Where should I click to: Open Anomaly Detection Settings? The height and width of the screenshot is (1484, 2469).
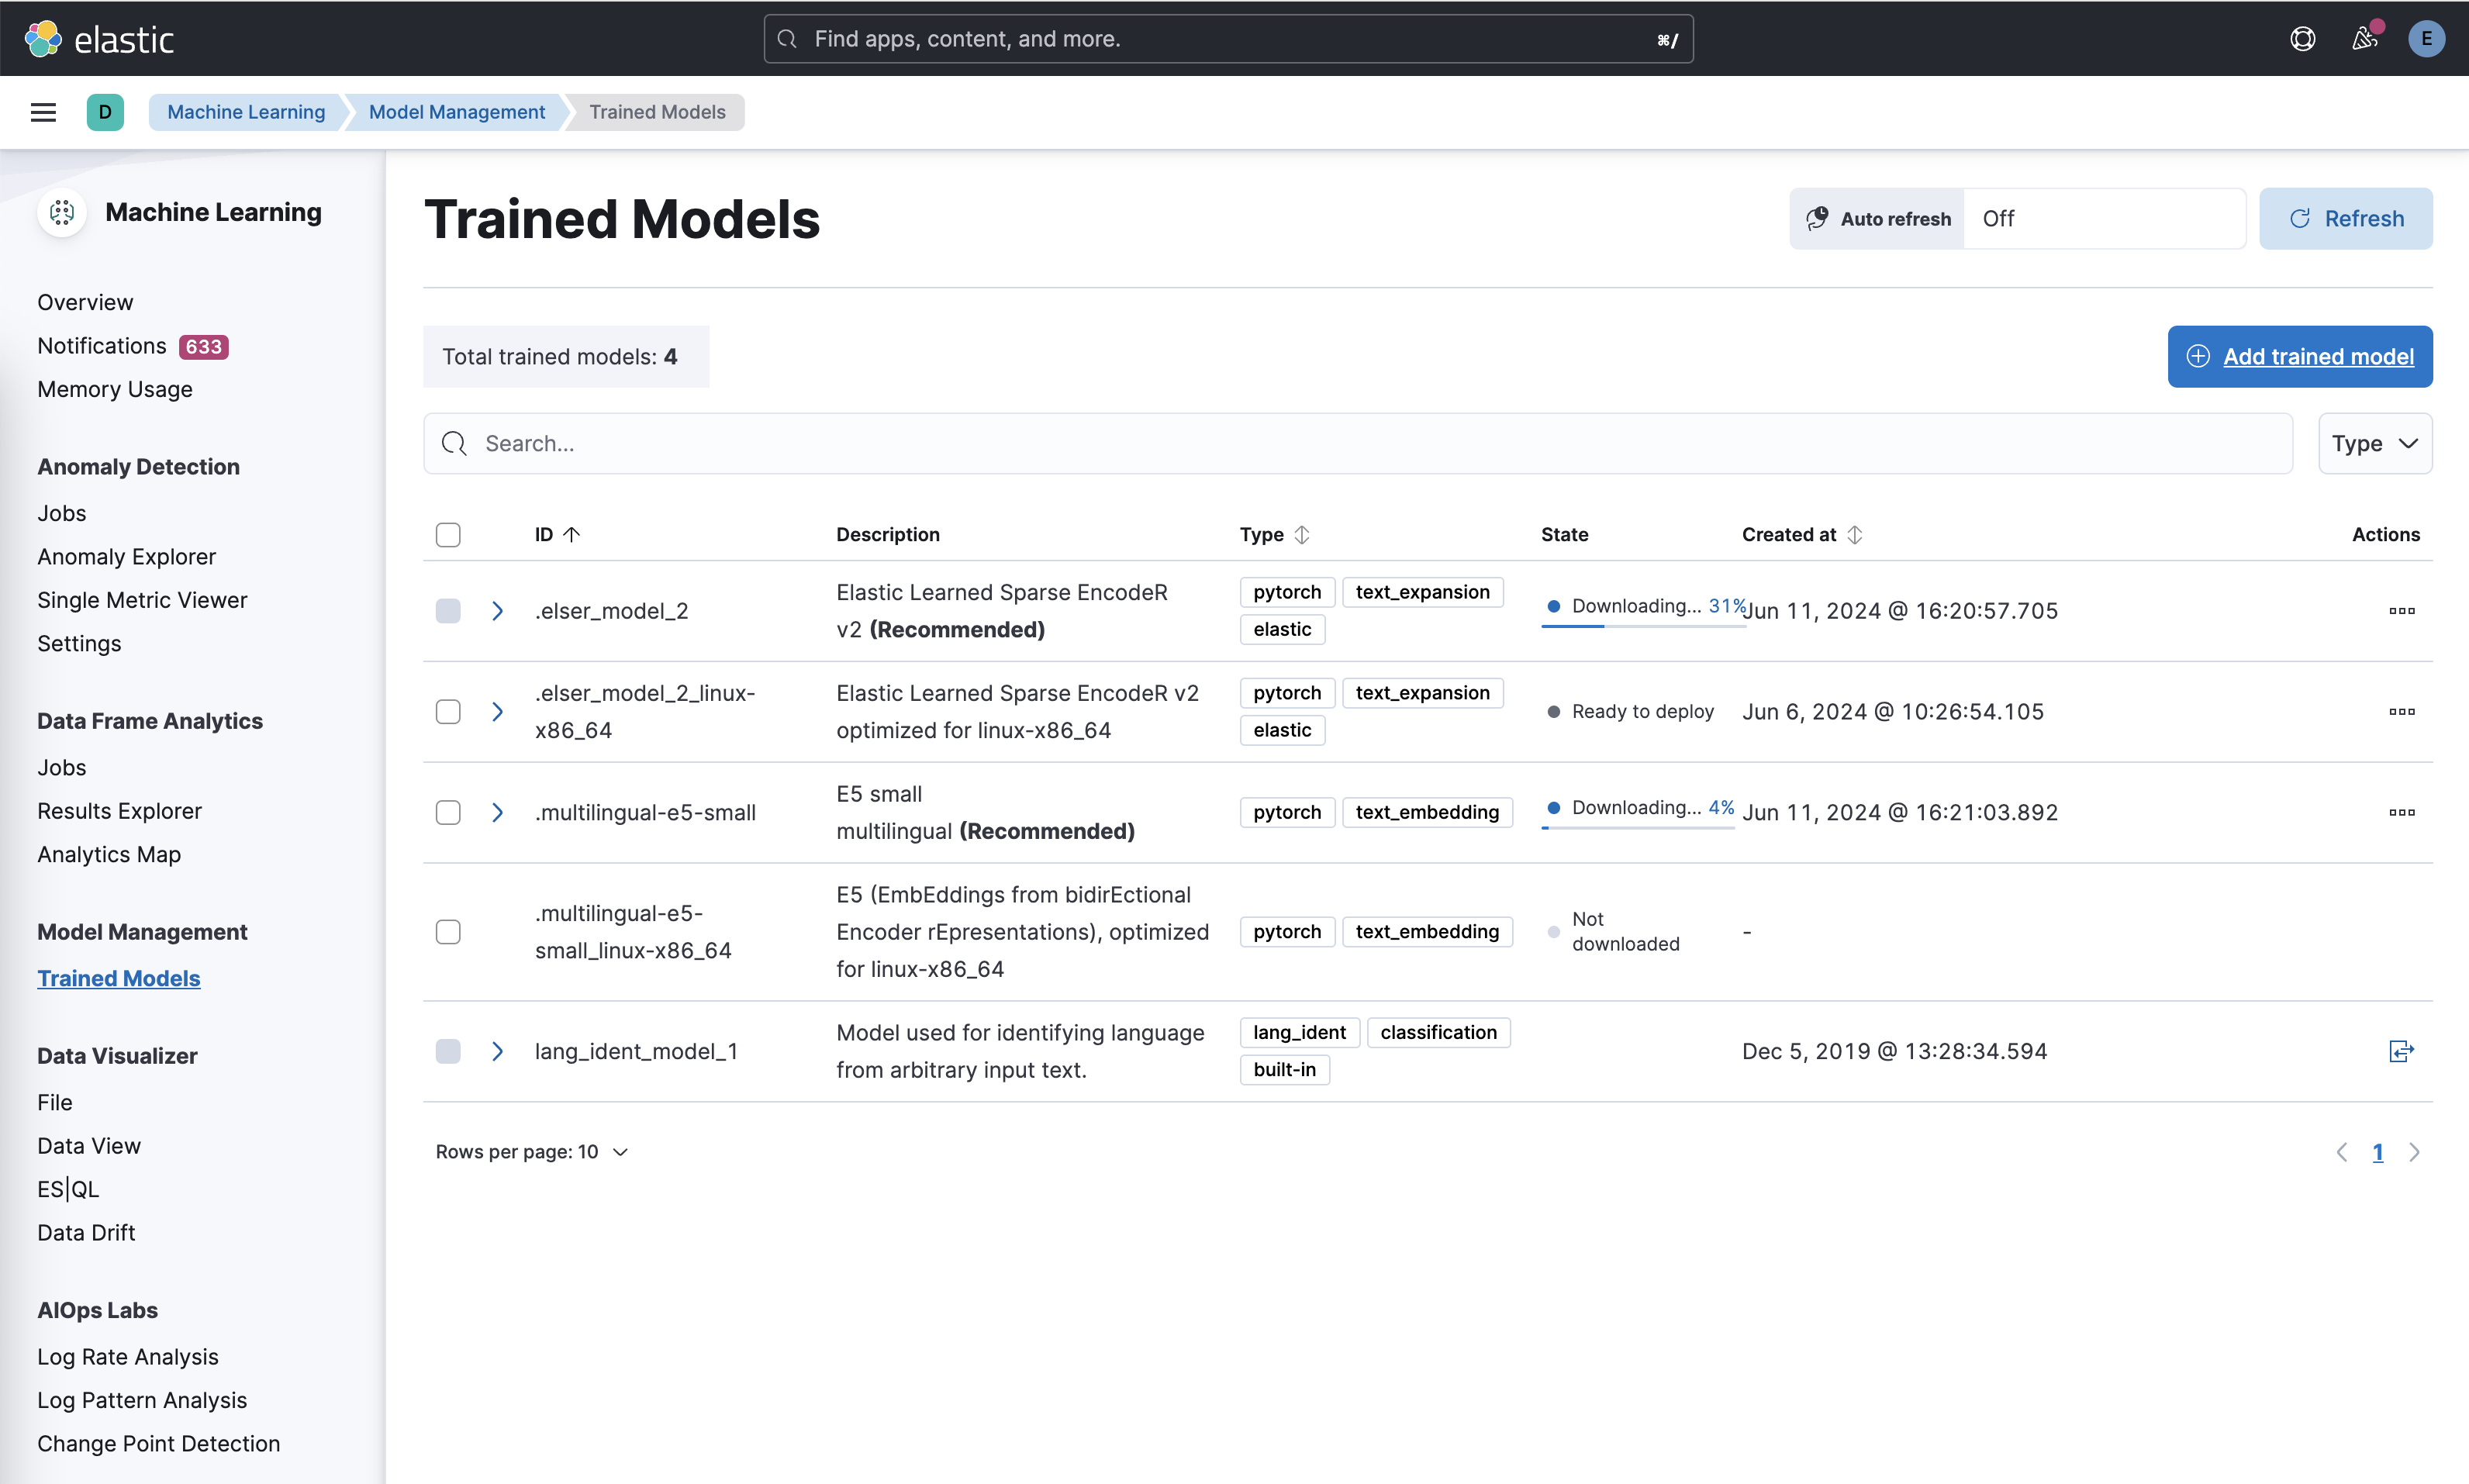pyautogui.click(x=79, y=644)
